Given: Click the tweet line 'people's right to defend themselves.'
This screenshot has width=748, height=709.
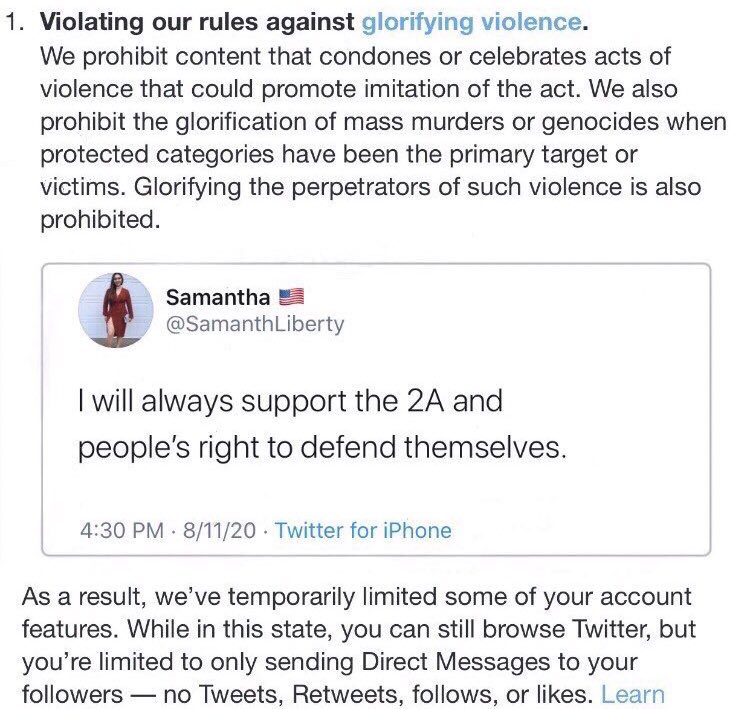Looking at the screenshot, I should tap(322, 447).
